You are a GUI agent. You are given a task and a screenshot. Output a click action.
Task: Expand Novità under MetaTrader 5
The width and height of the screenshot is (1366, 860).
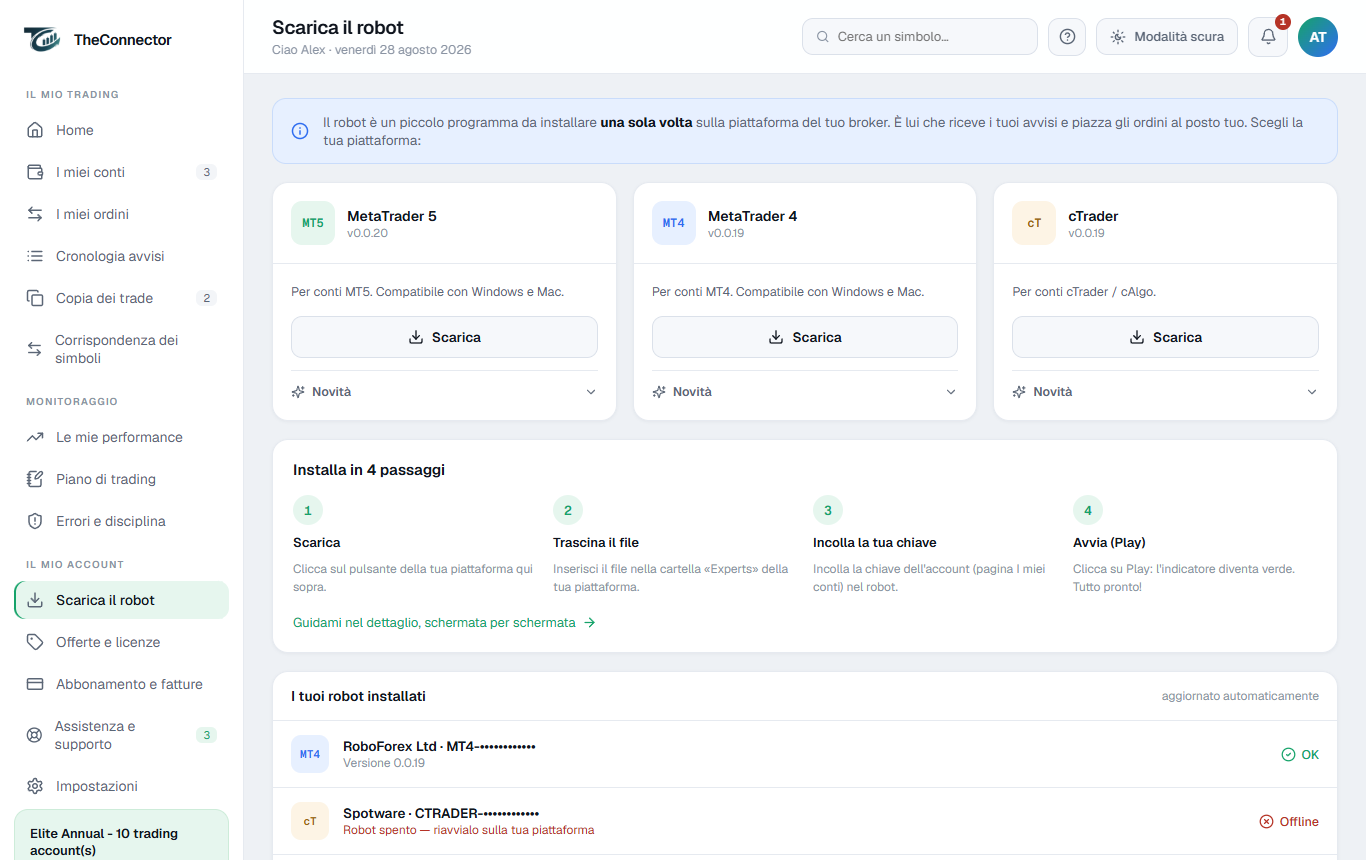coord(444,392)
